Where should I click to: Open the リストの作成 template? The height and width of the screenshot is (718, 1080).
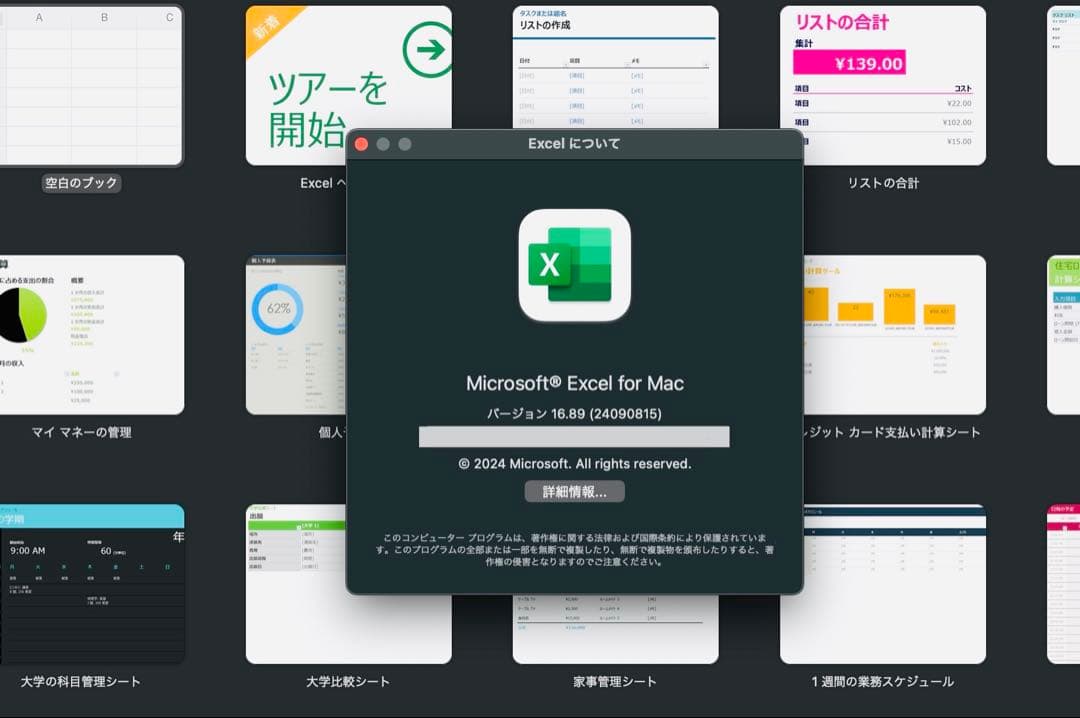(615, 85)
